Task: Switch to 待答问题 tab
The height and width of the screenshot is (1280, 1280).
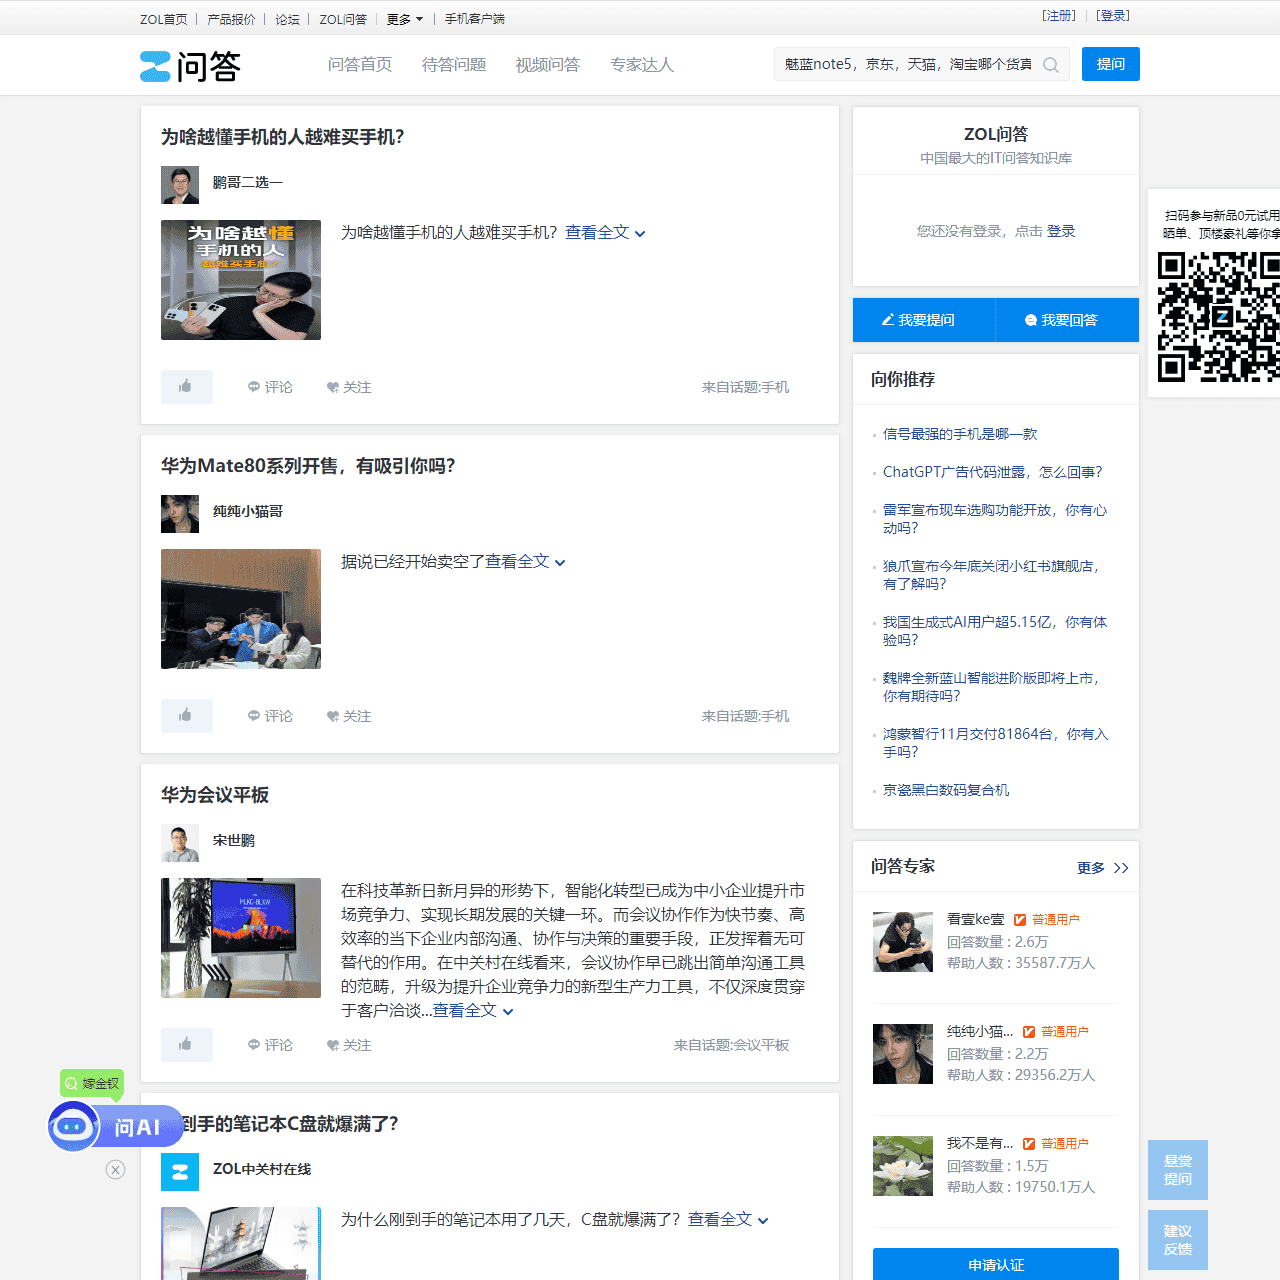Action: 453,65
